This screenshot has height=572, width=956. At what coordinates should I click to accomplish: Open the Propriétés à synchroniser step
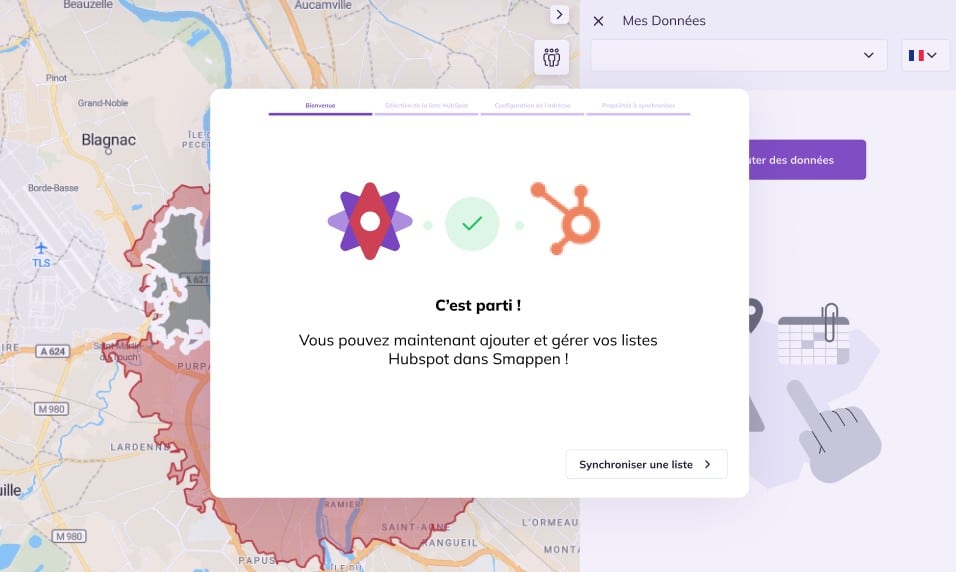click(x=637, y=105)
